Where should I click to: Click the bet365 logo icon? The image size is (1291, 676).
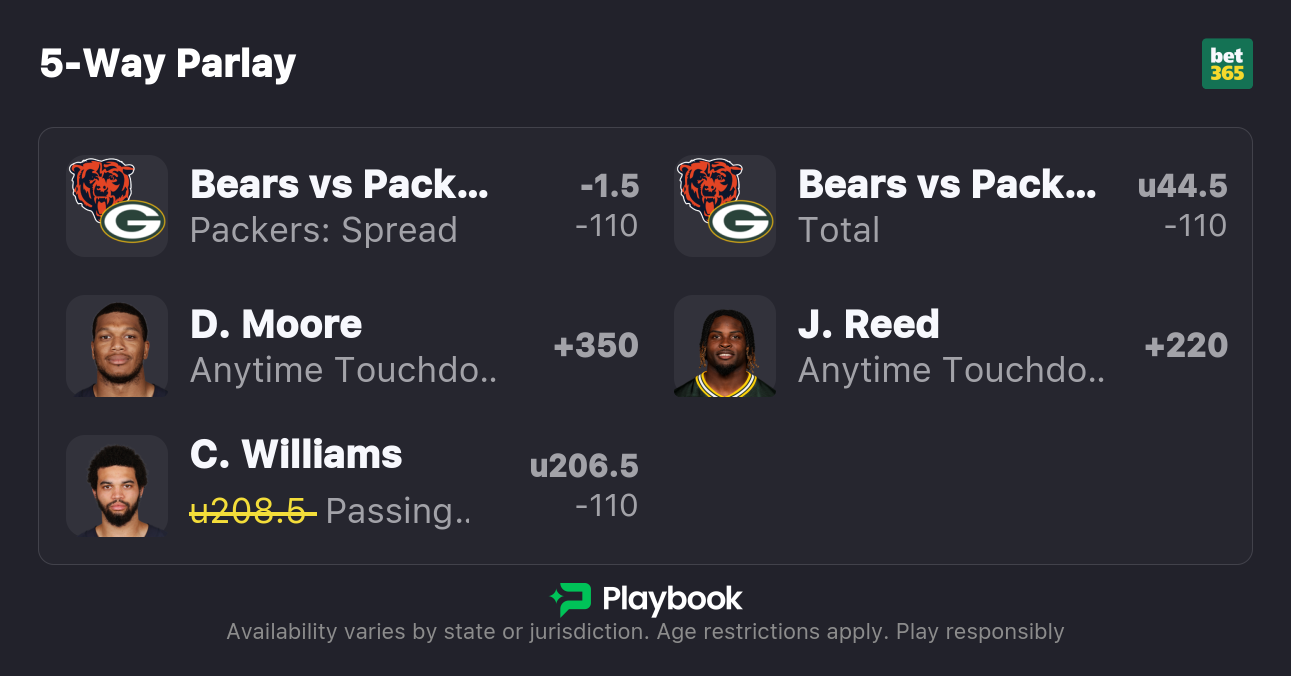(1227, 64)
